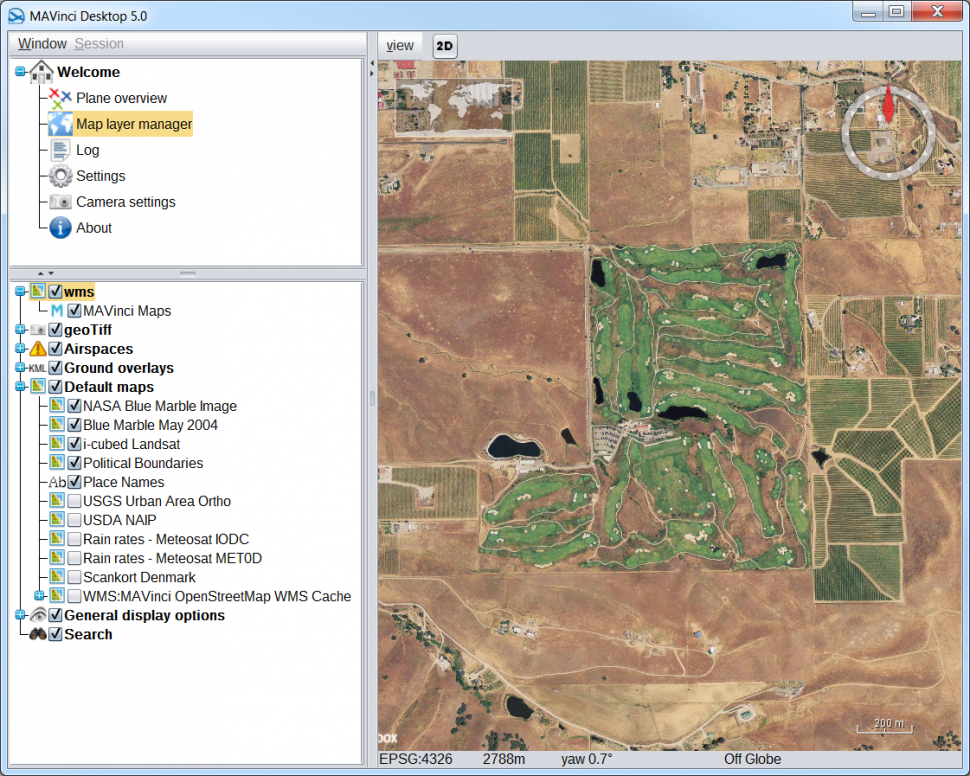Expand the General display options node
Screen dimensions: 970x776
tap(20, 615)
